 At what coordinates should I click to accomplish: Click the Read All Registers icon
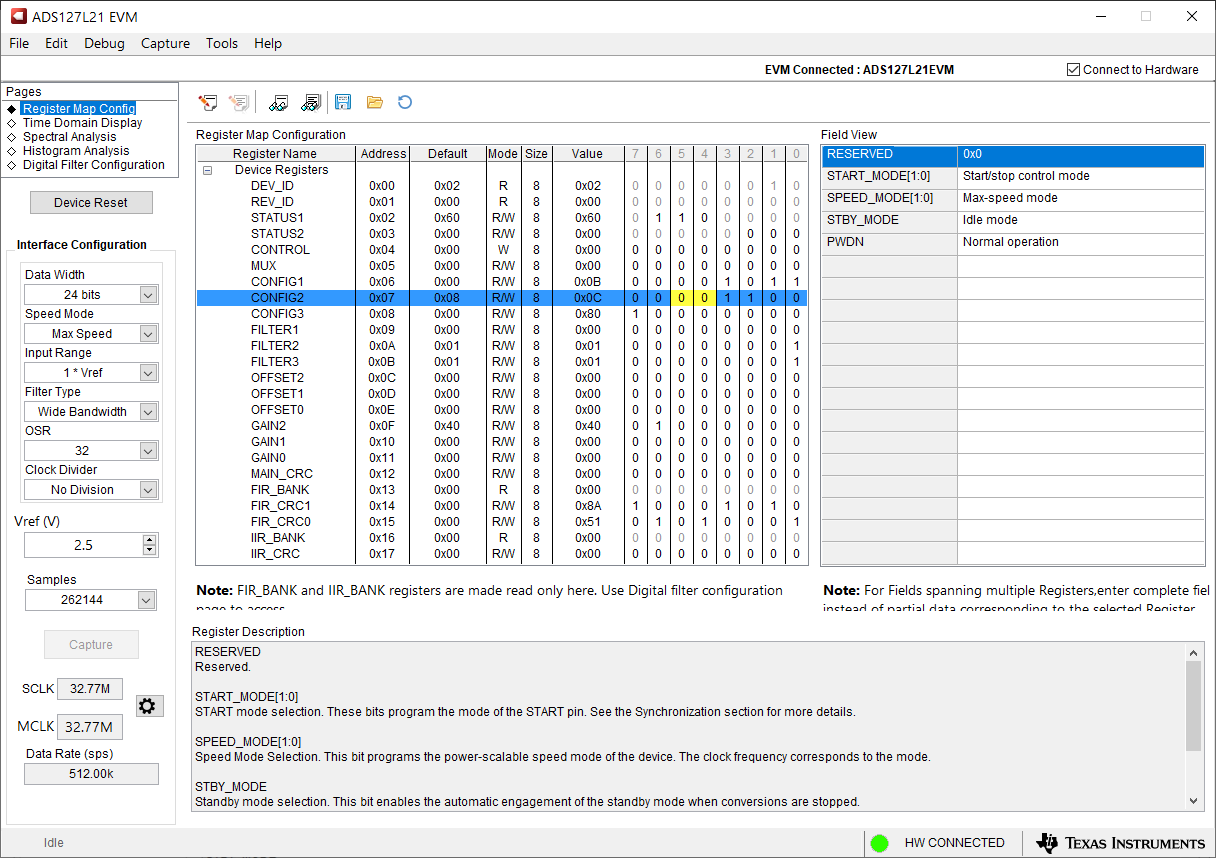click(310, 101)
